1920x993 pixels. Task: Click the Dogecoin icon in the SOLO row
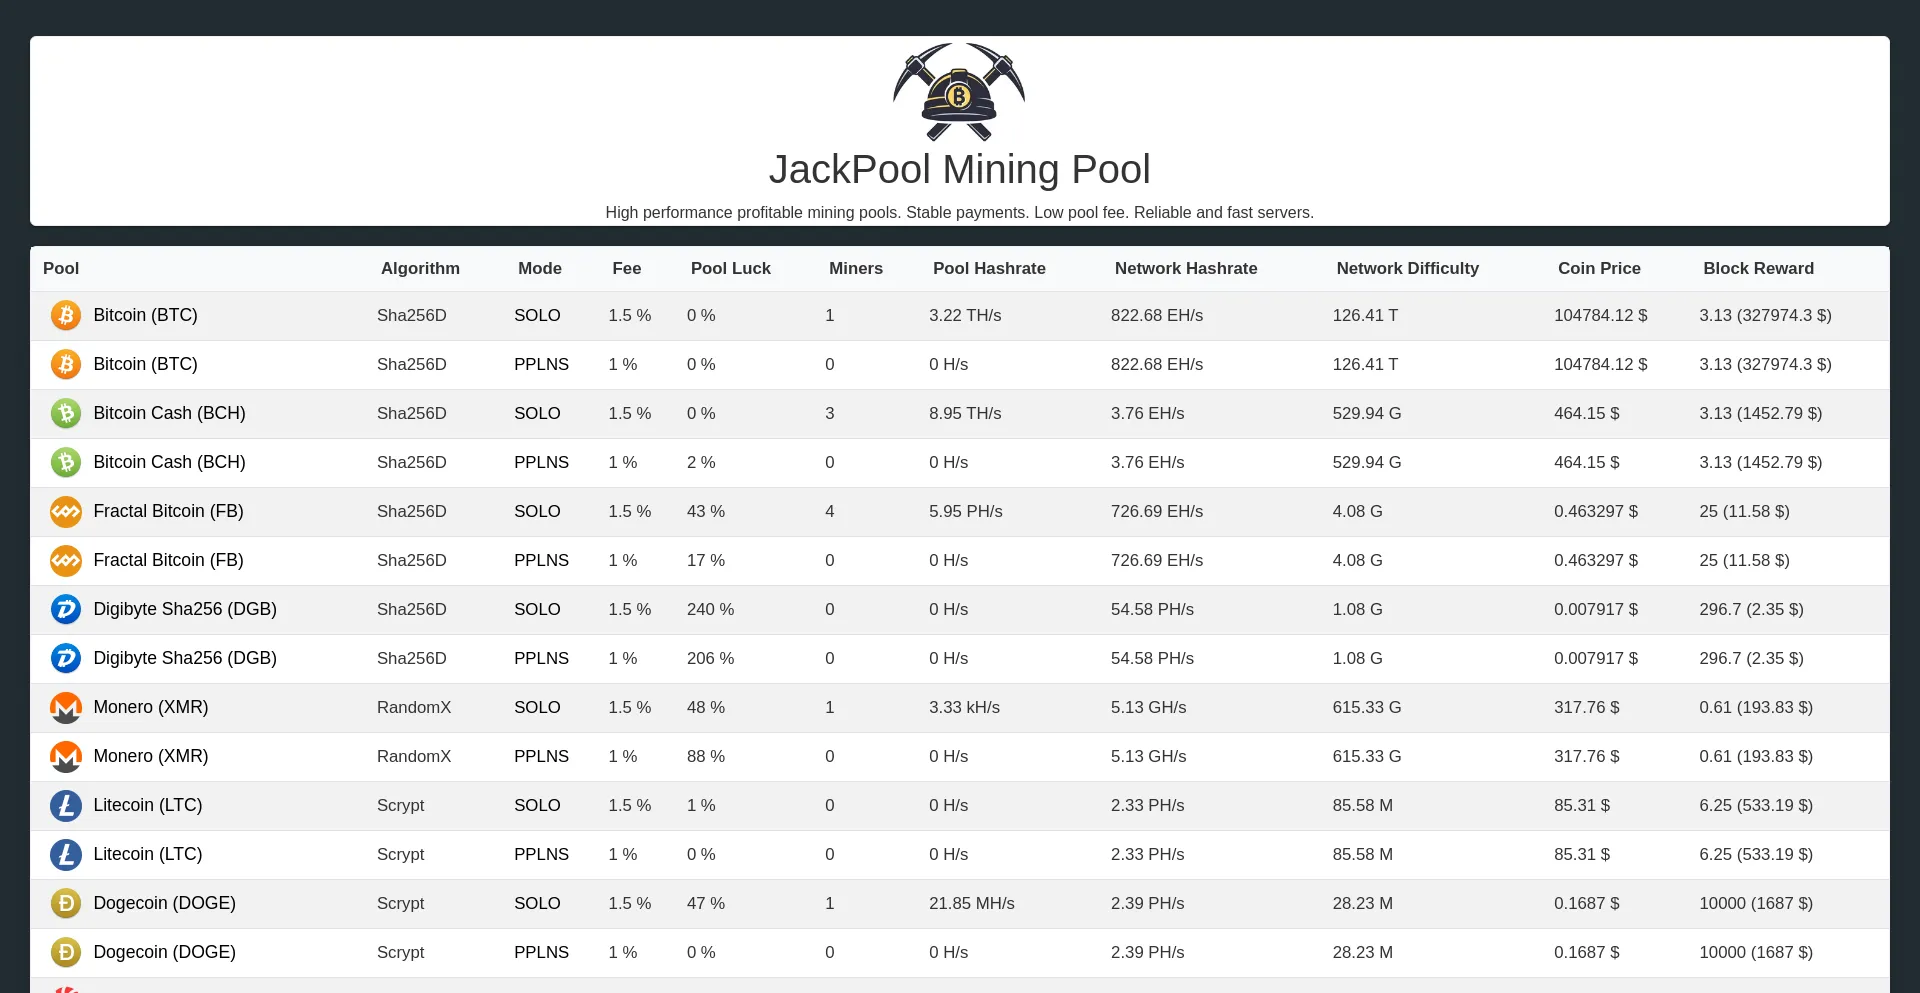(x=66, y=904)
